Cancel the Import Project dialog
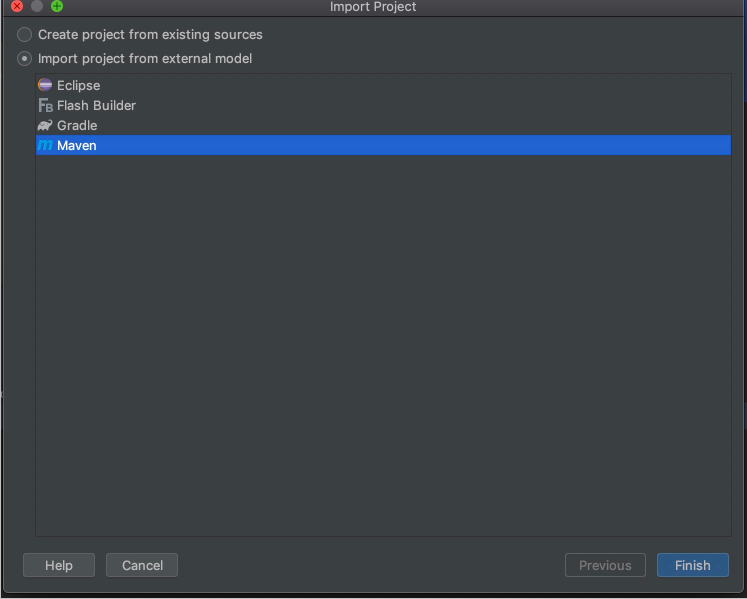The image size is (747, 599). coord(142,565)
